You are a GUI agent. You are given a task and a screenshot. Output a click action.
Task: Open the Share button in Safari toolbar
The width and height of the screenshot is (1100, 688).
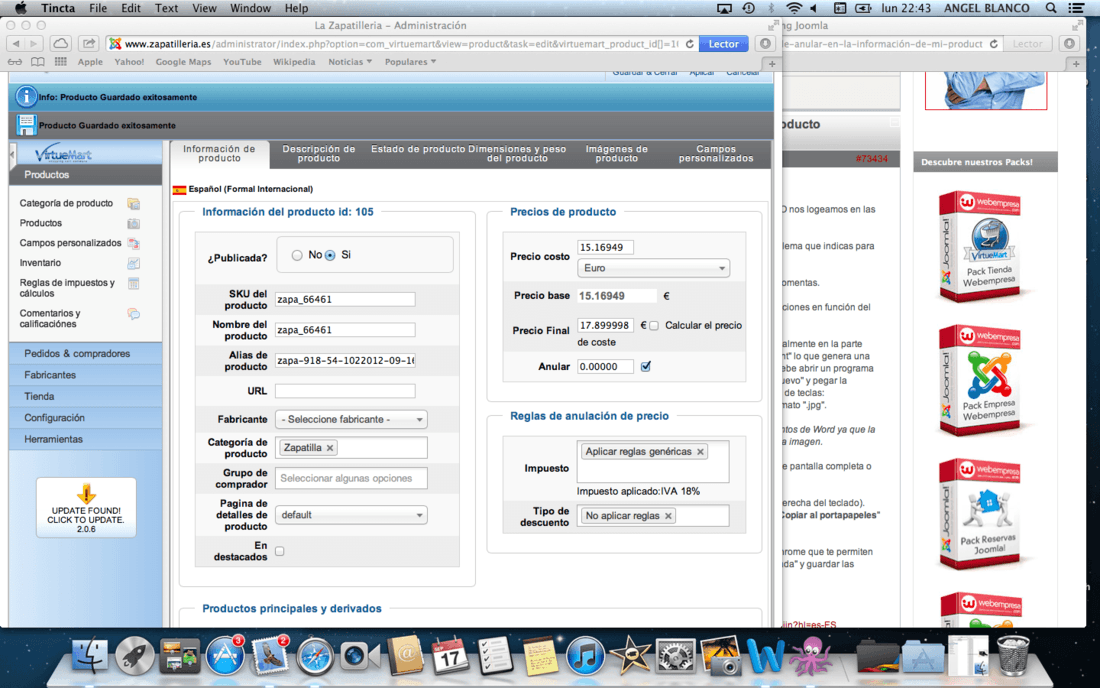(x=88, y=43)
